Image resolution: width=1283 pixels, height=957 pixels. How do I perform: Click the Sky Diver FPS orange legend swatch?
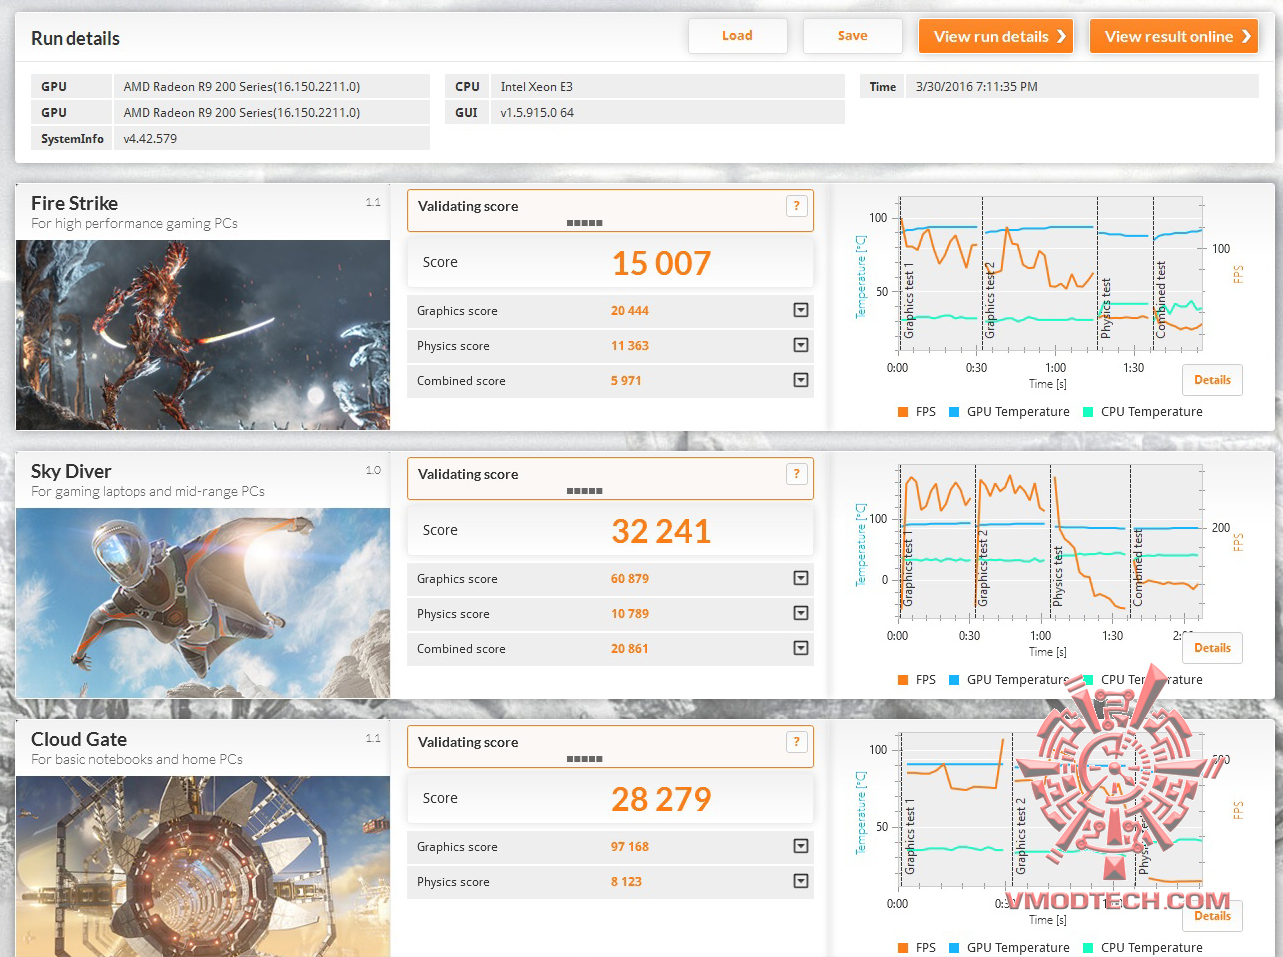click(x=903, y=680)
